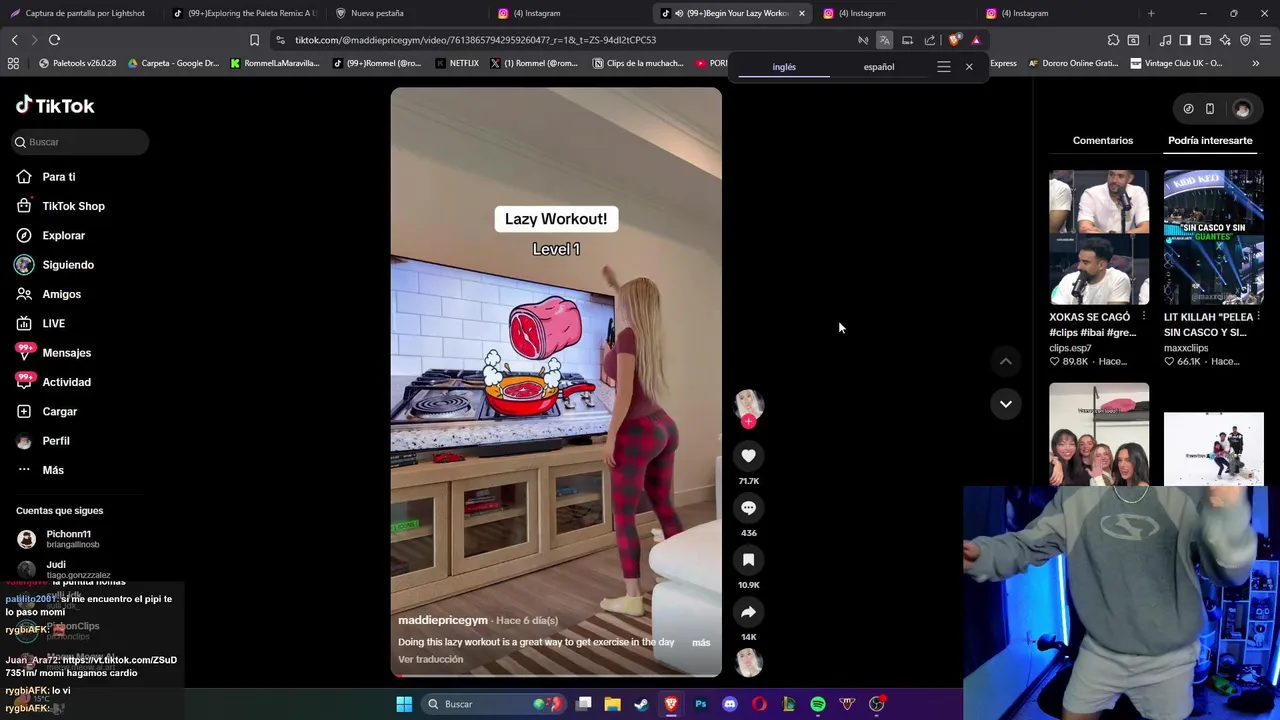Open the maxxclips channel link
Screen dimensions: 1280x720
tap(1186, 348)
